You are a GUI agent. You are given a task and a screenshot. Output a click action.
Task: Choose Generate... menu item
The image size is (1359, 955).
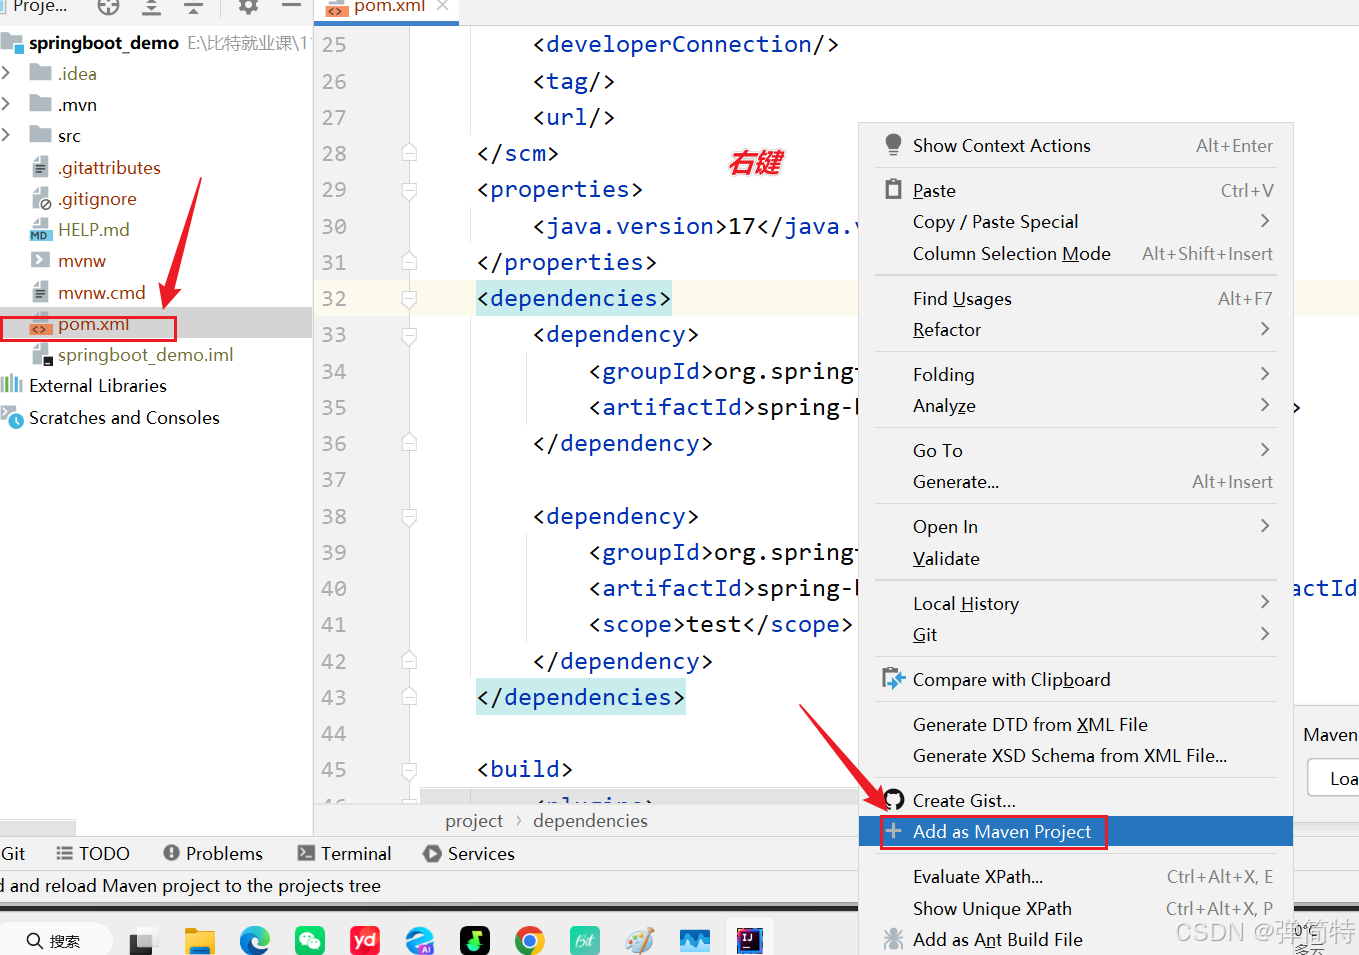tap(1076, 481)
